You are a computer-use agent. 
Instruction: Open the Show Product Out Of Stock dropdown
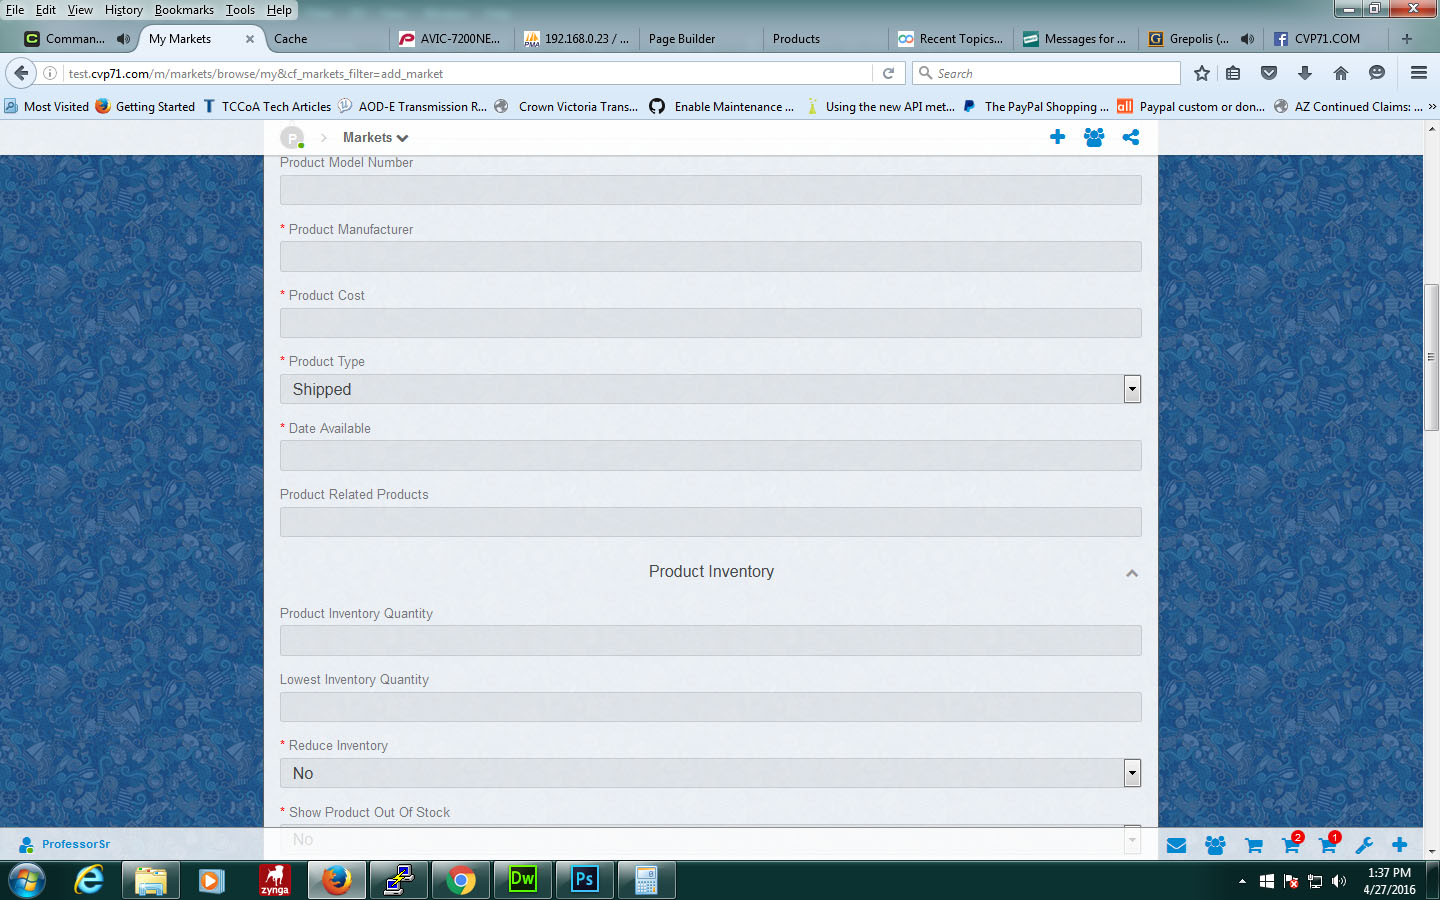pos(710,840)
